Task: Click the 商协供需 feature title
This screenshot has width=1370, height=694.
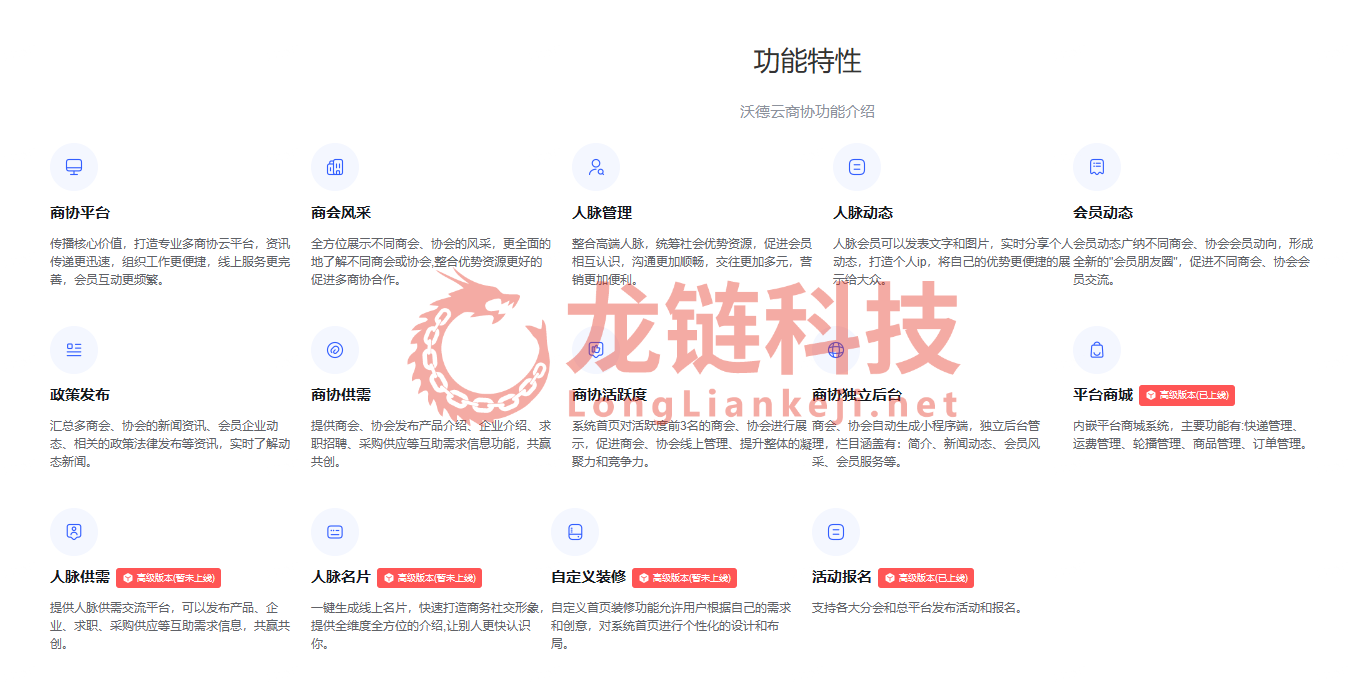Action: 341,395
